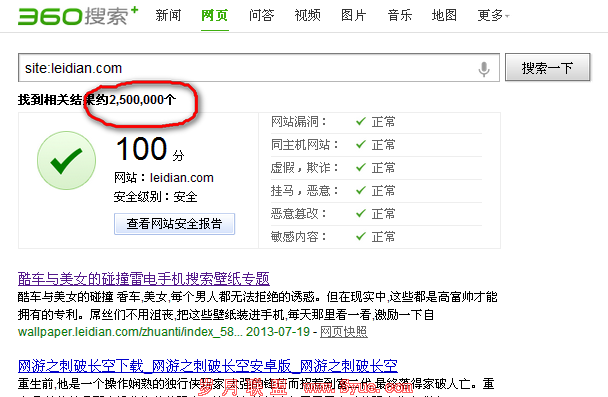Click the search box containing site:leidian.com
608x397 pixels.
click(x=259, y=68)
